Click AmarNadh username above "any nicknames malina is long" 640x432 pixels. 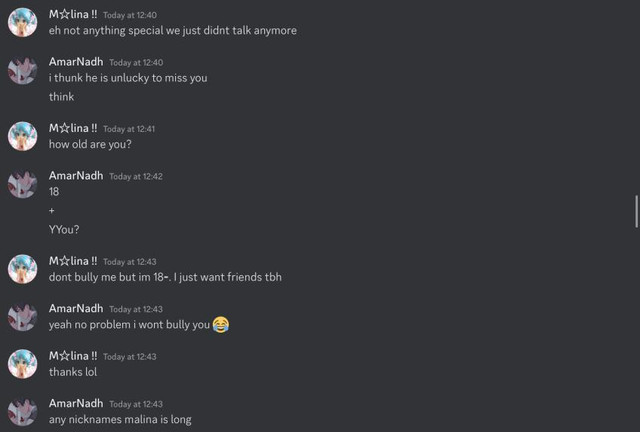(x=76, y=403)
